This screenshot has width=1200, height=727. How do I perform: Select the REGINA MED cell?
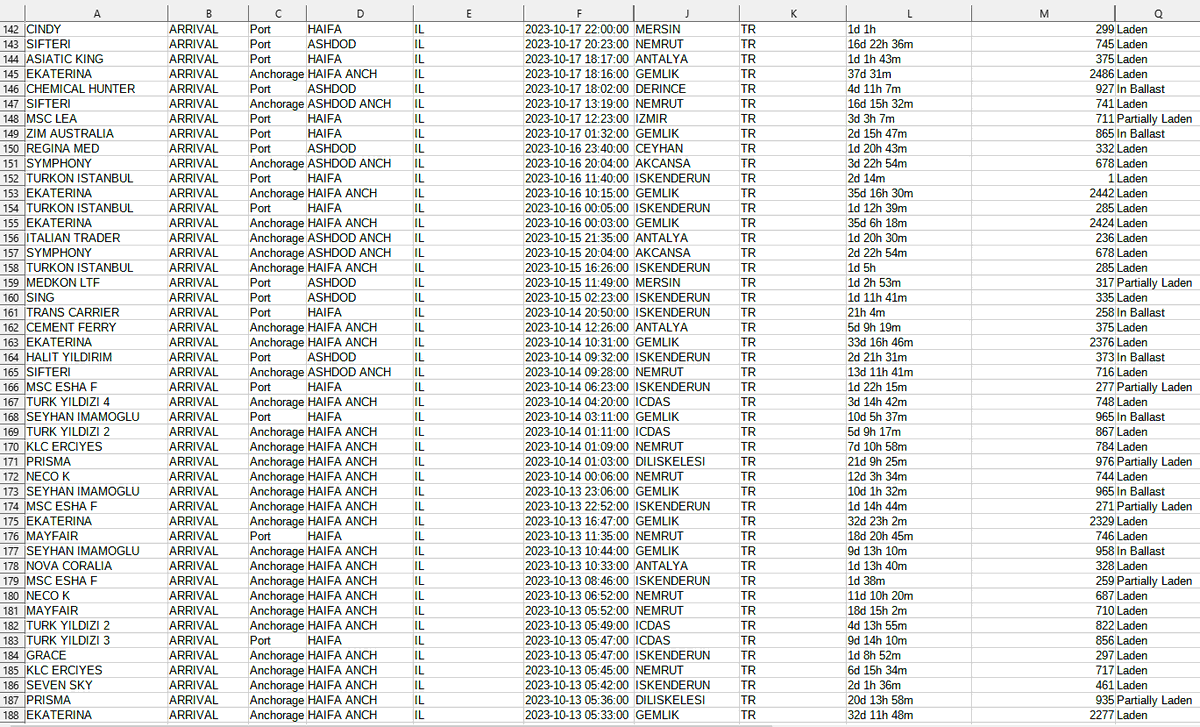(x=95, y=148)
